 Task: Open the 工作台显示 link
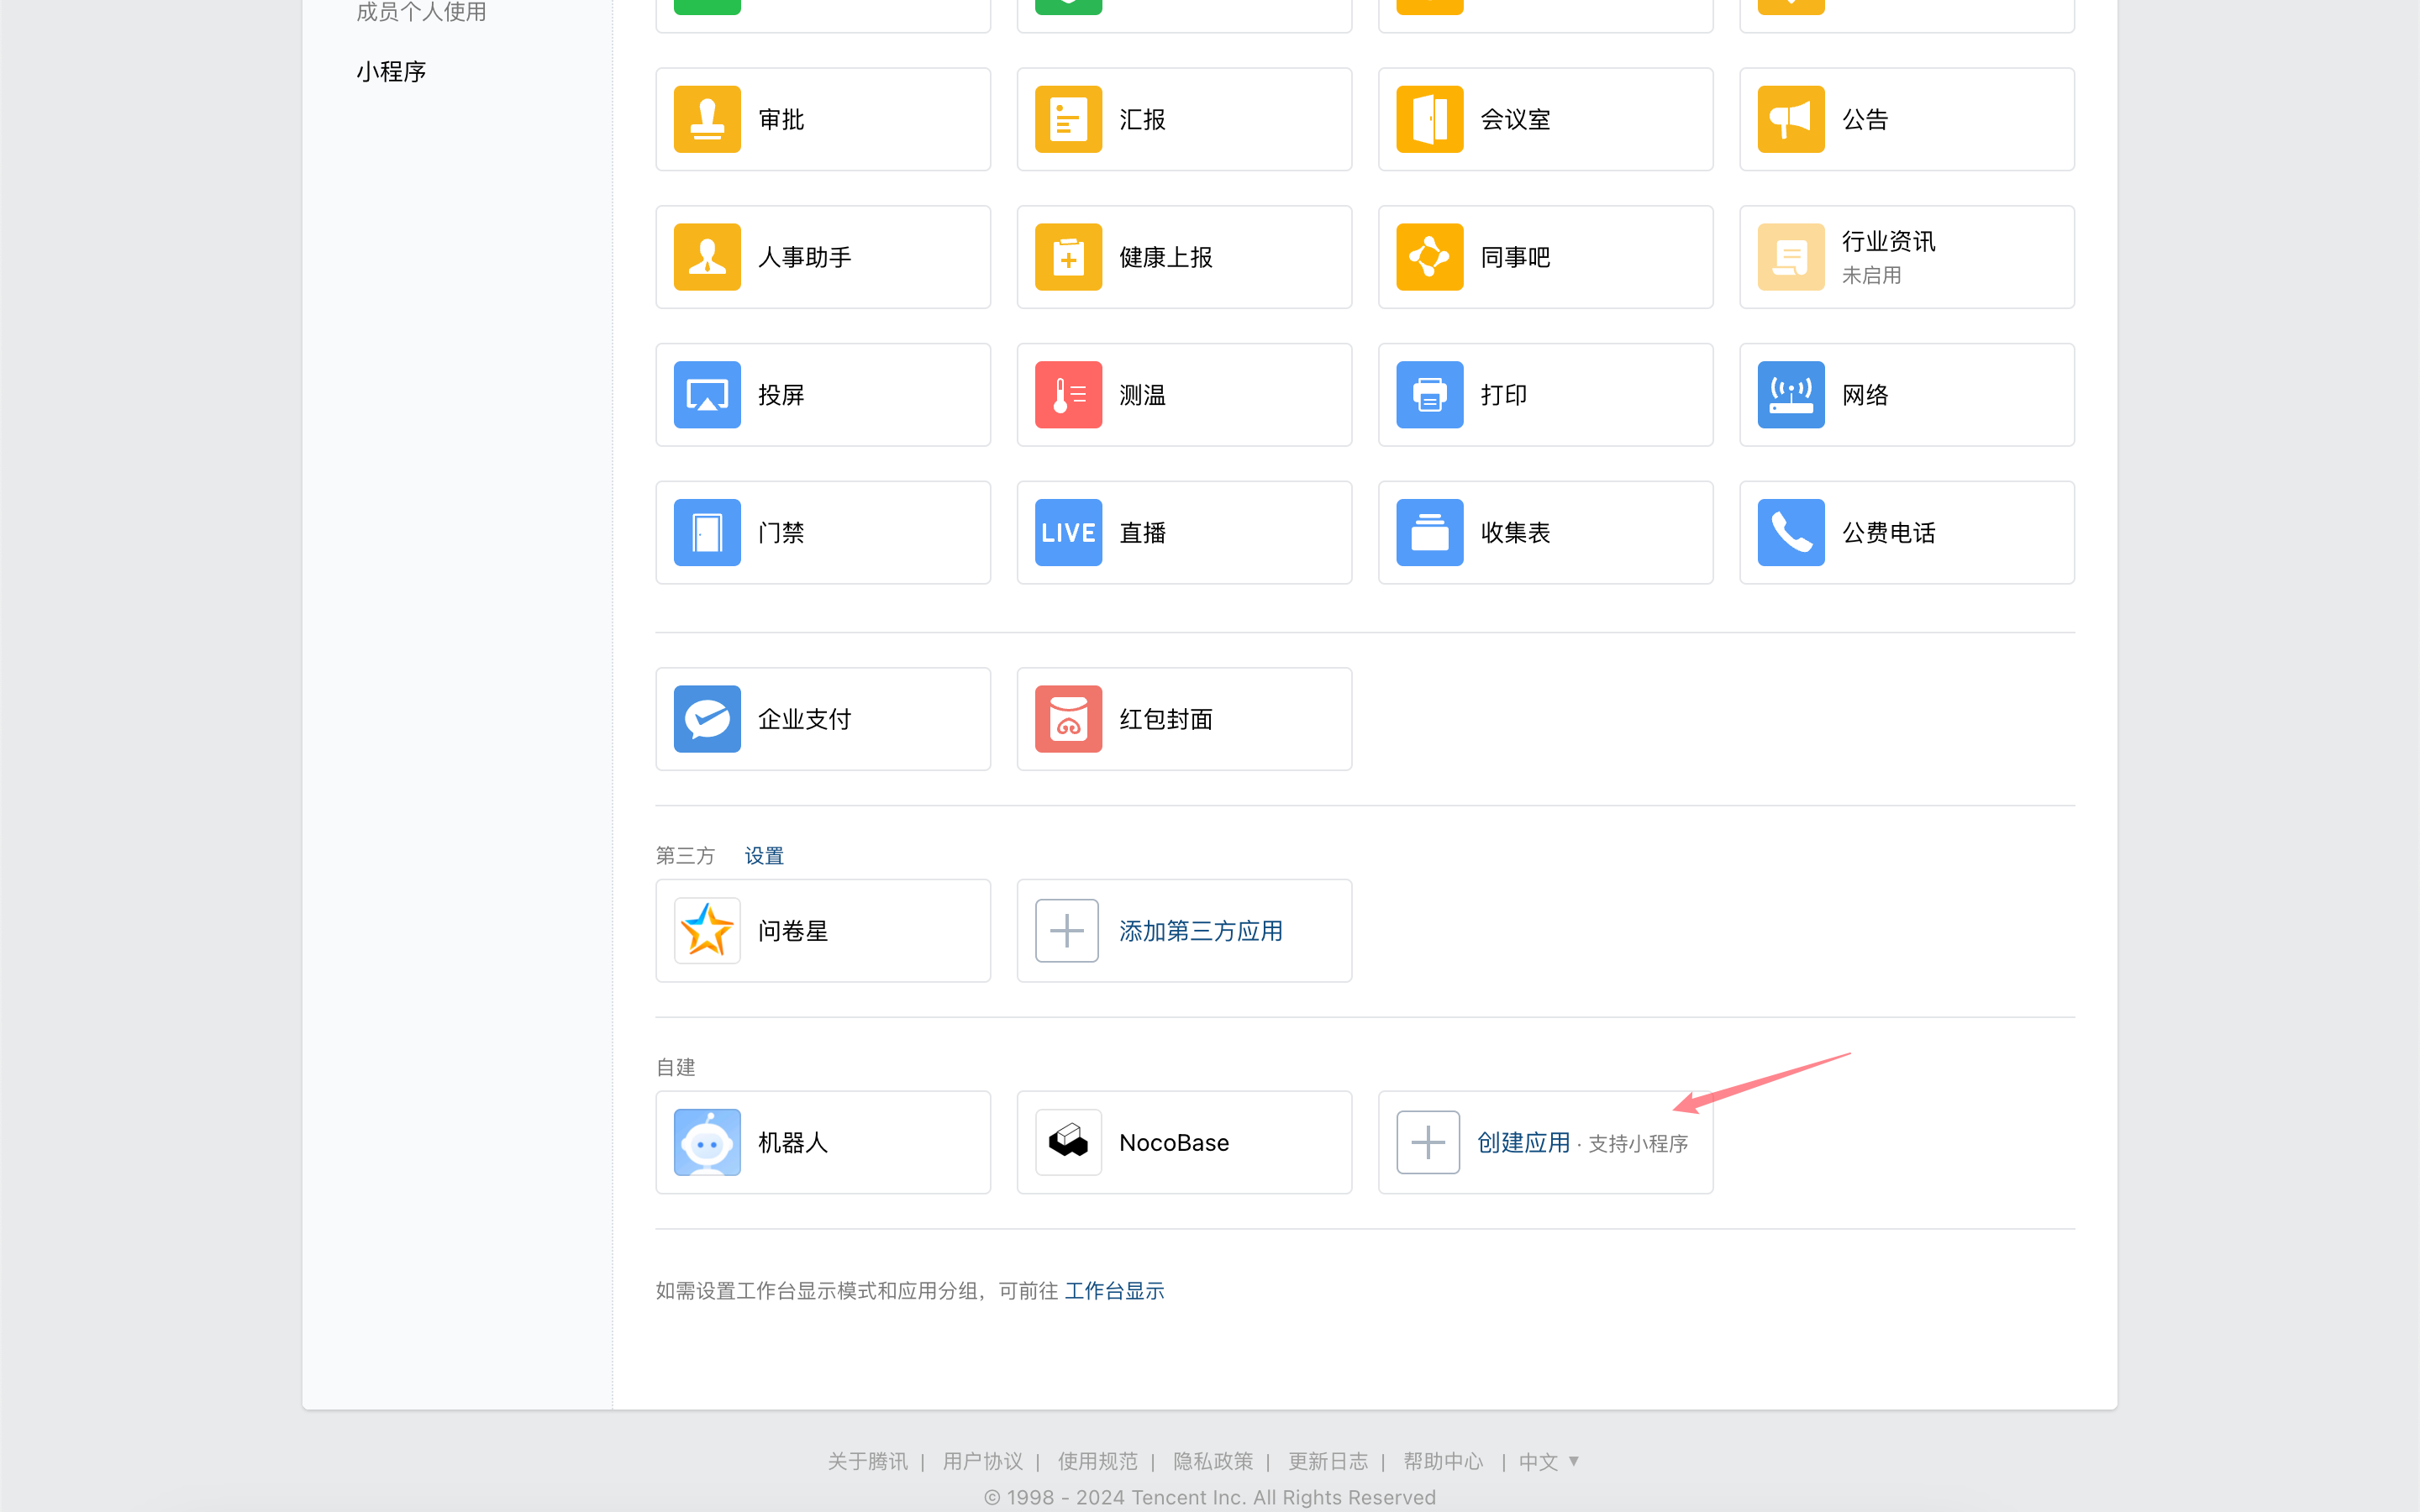(1114, 1291)
